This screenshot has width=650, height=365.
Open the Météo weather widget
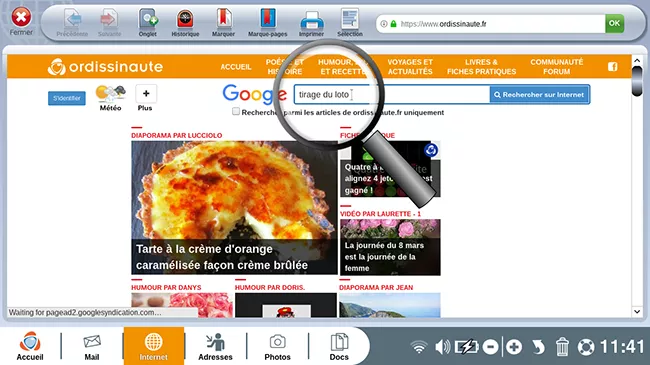(111, 98)
